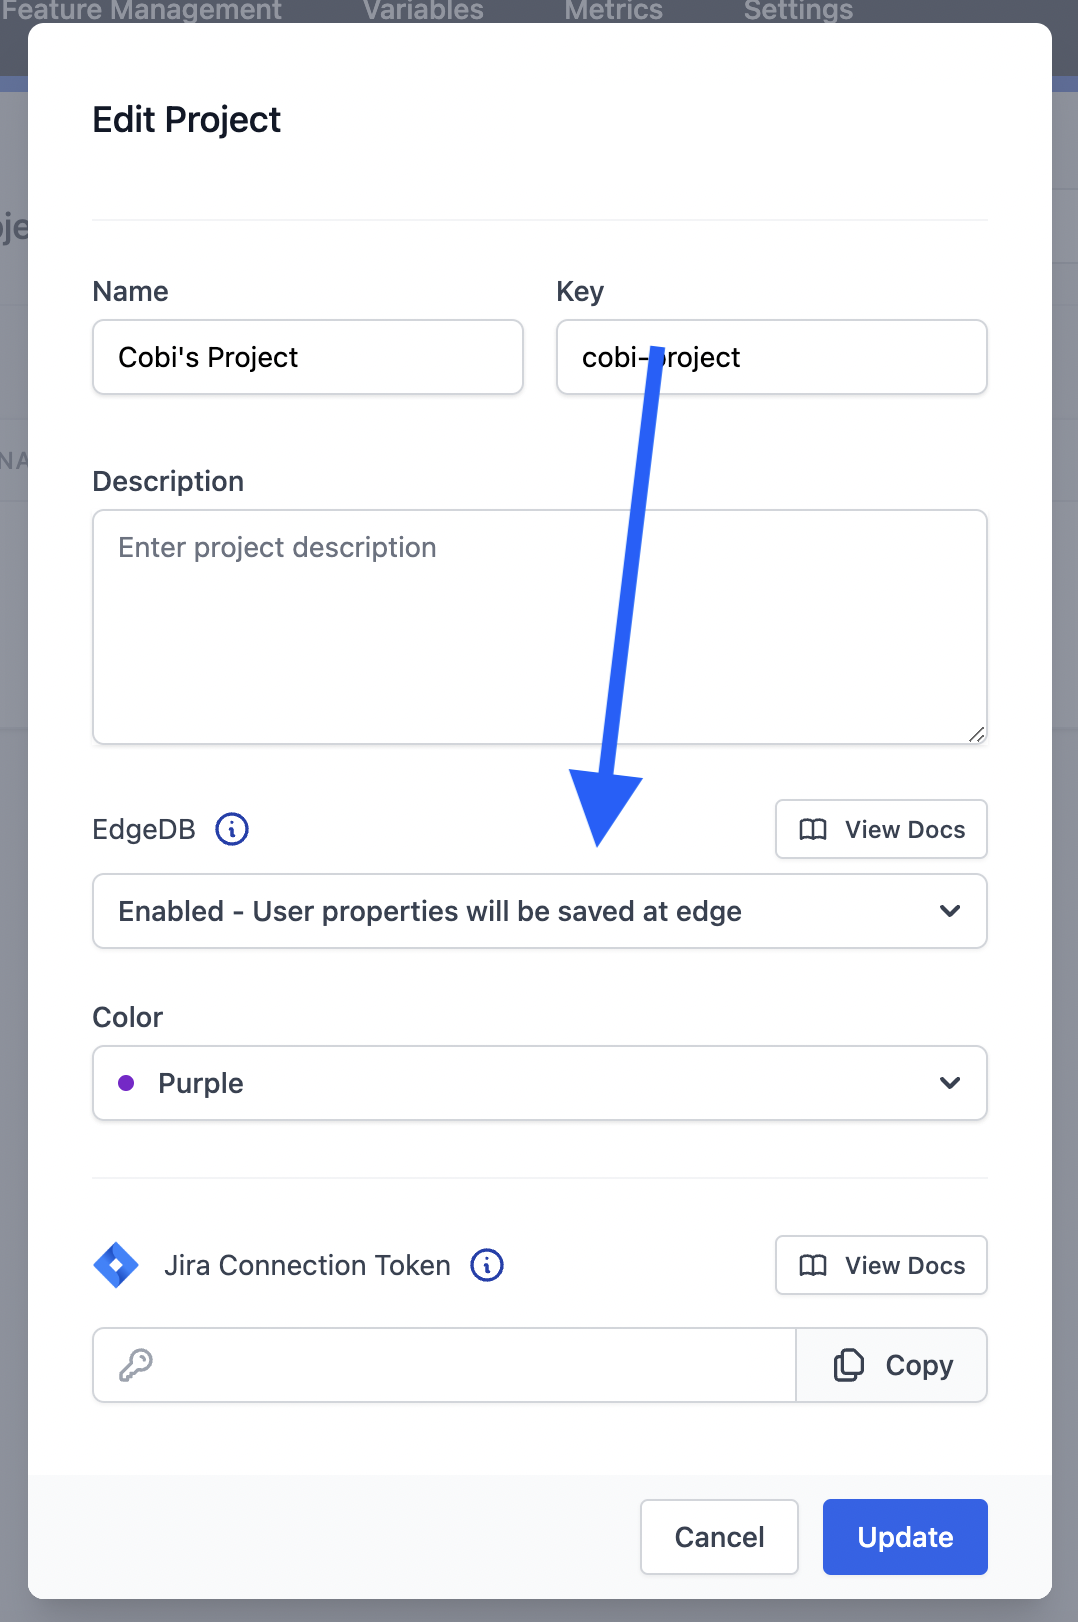Cancel editing the project
Screen dimensions: 1078x1622
718,1536
